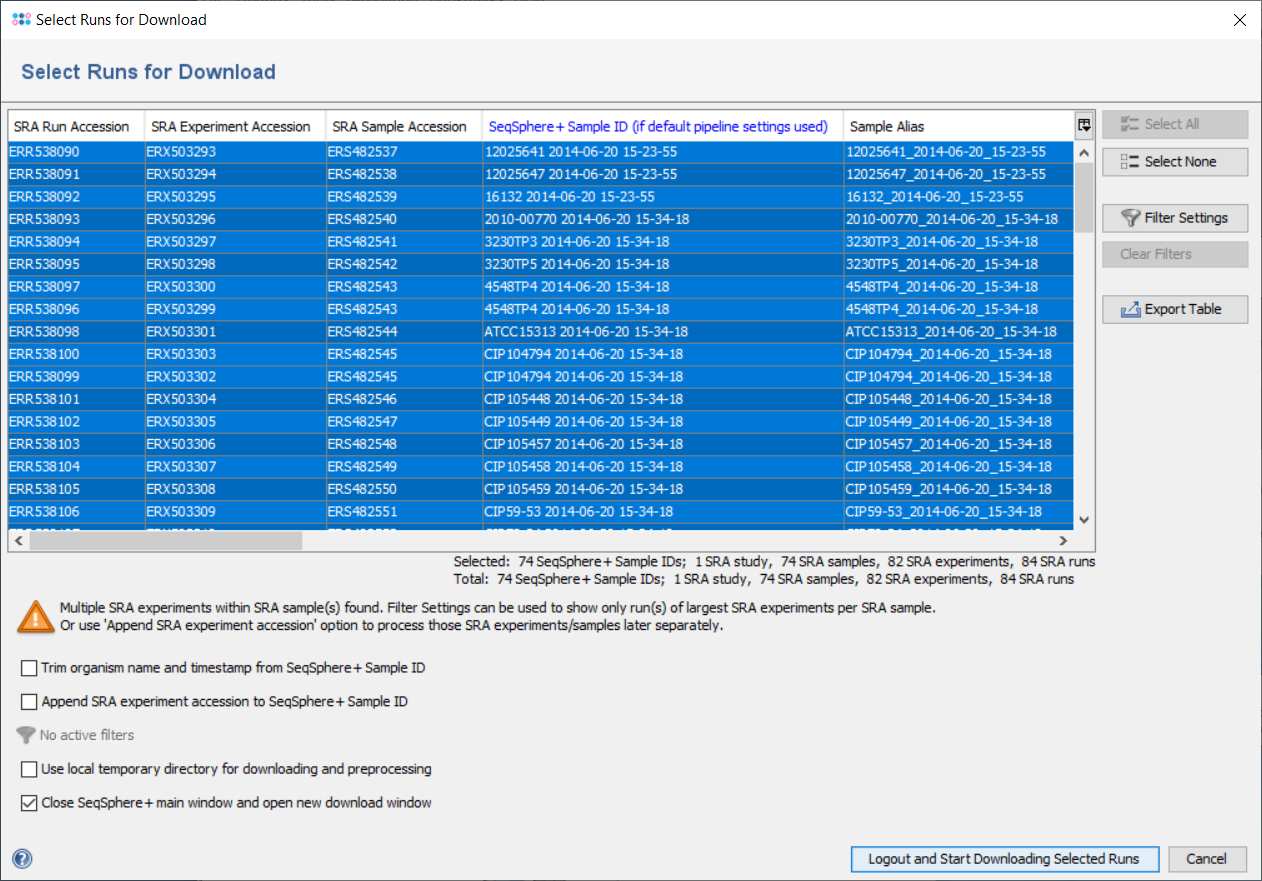This screenshot has height=881, width=1262.
Task: Click the orange warning triangle icon
Action: tap(36, 617)
